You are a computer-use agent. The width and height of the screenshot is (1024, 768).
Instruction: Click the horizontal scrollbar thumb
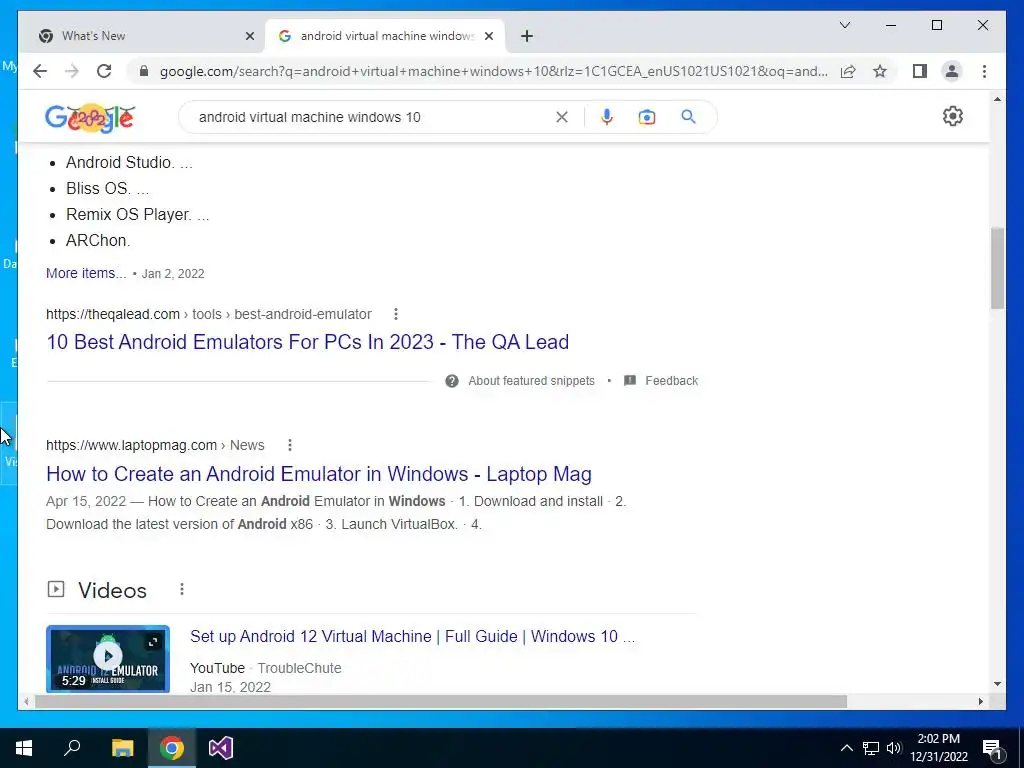[441, 701]
